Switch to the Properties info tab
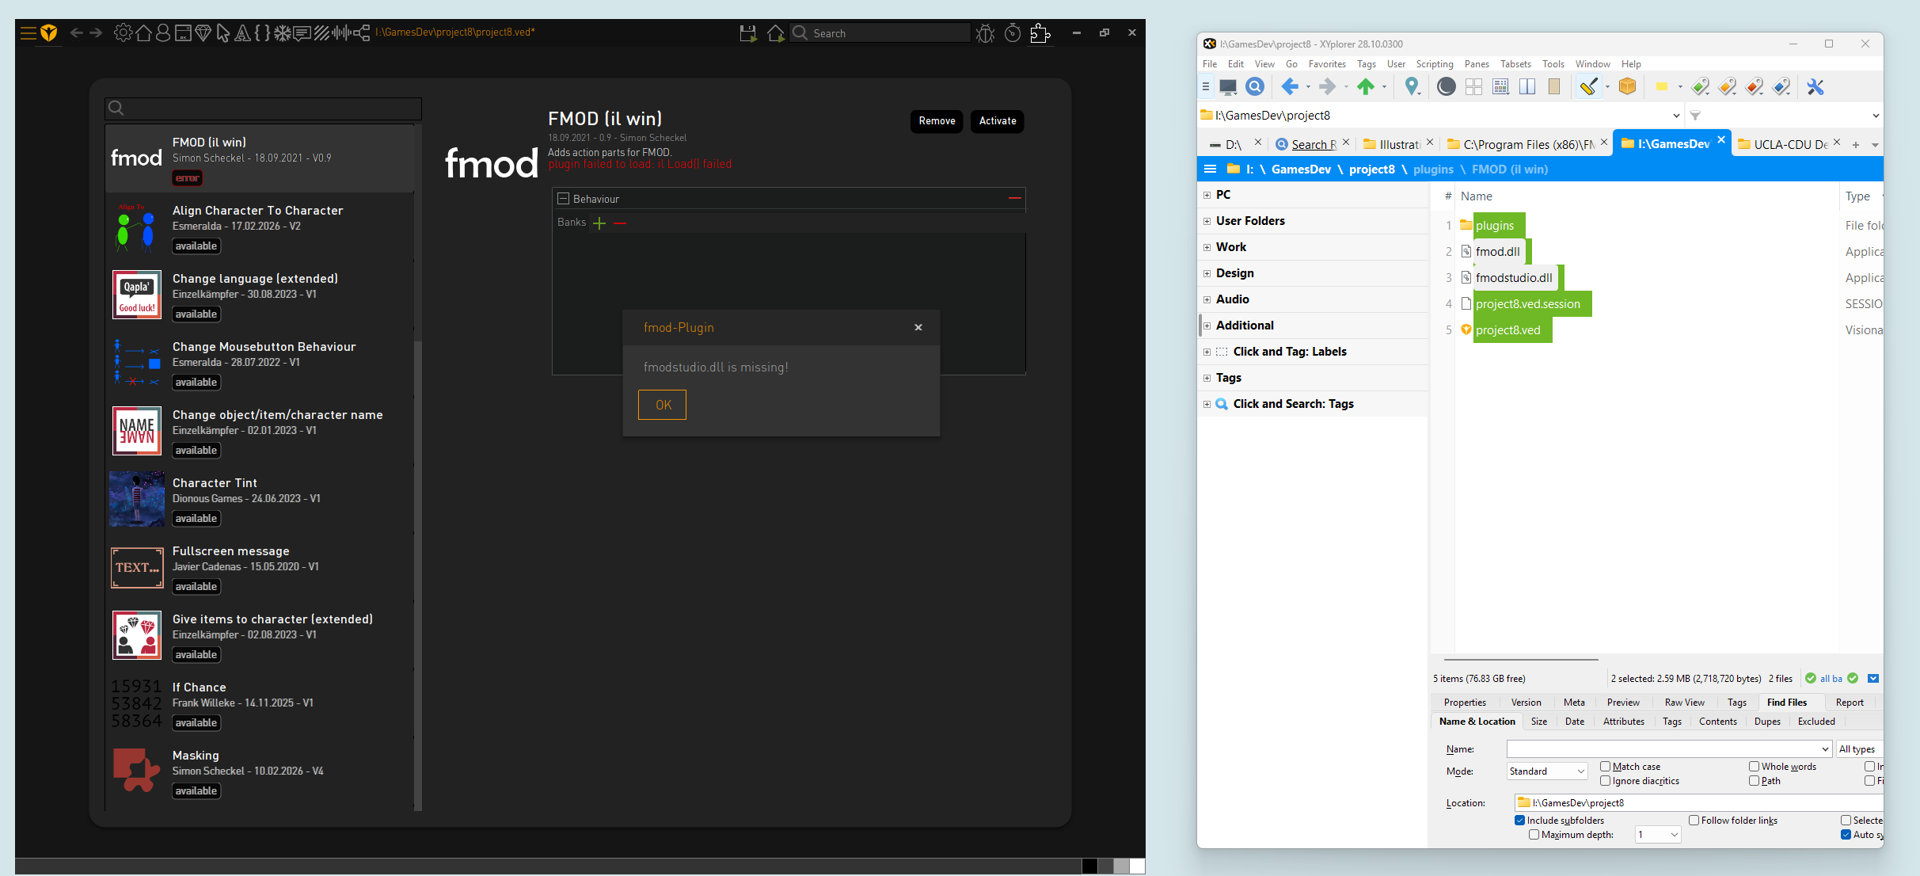 pos(1465,703)
